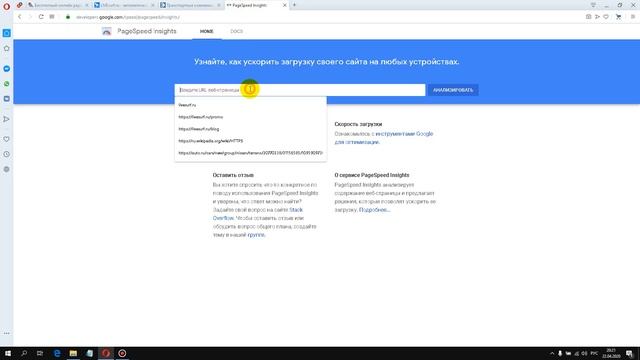Switch to the second browser tab
This screenshot has height=360, width=640.
(x=124, y=5)
